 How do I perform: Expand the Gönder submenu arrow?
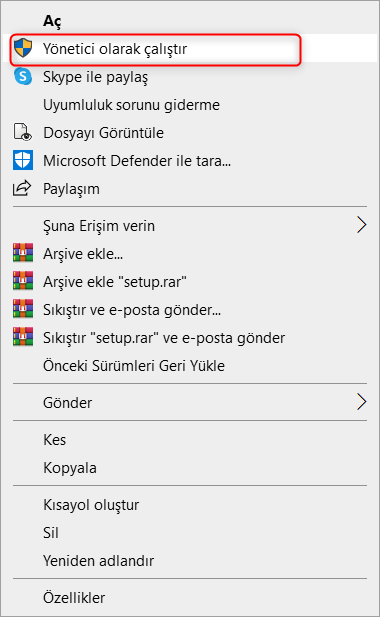tap(362, 402)
